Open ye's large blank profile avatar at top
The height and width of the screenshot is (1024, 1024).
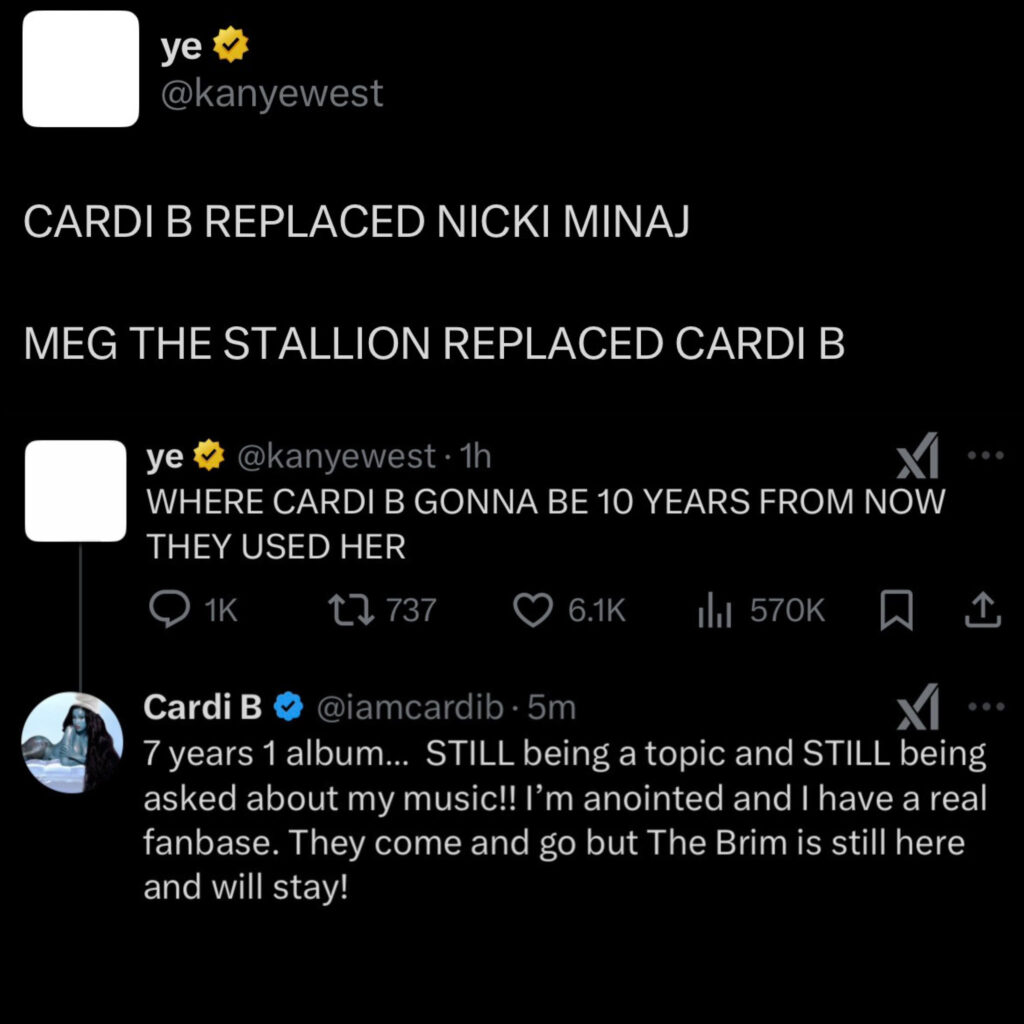[x=80, y=69]
